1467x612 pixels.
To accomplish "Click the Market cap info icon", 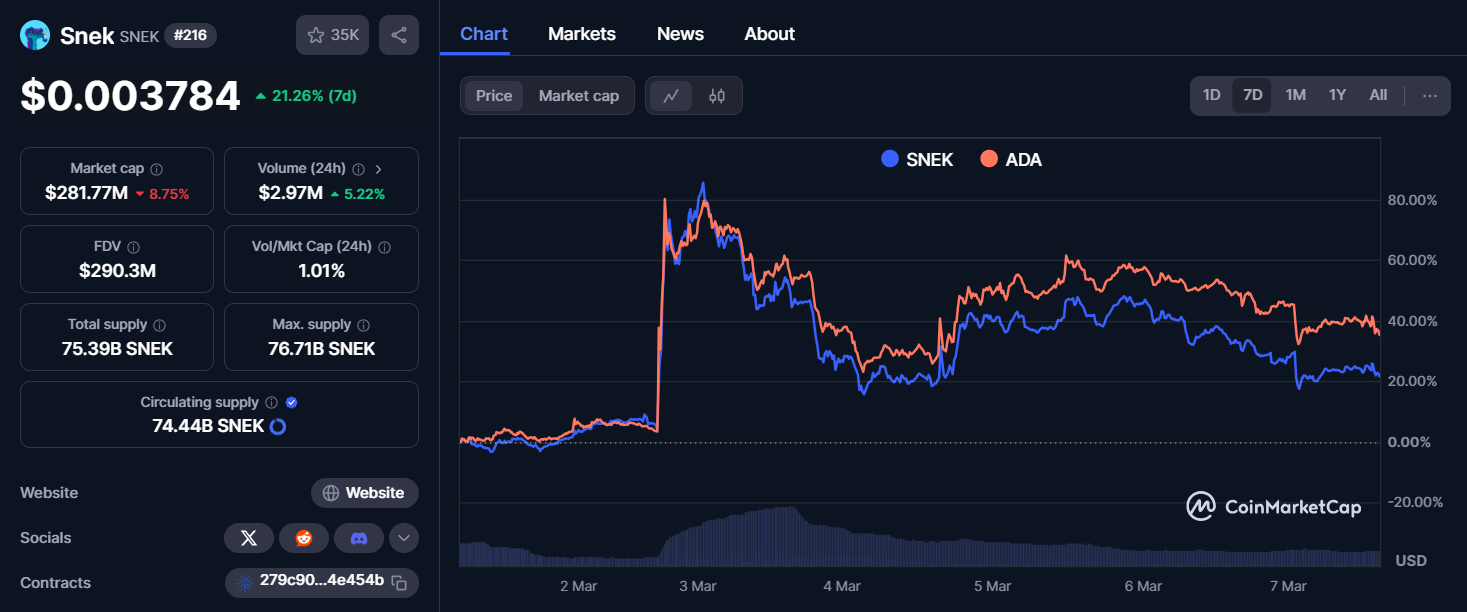I will 157,169.
